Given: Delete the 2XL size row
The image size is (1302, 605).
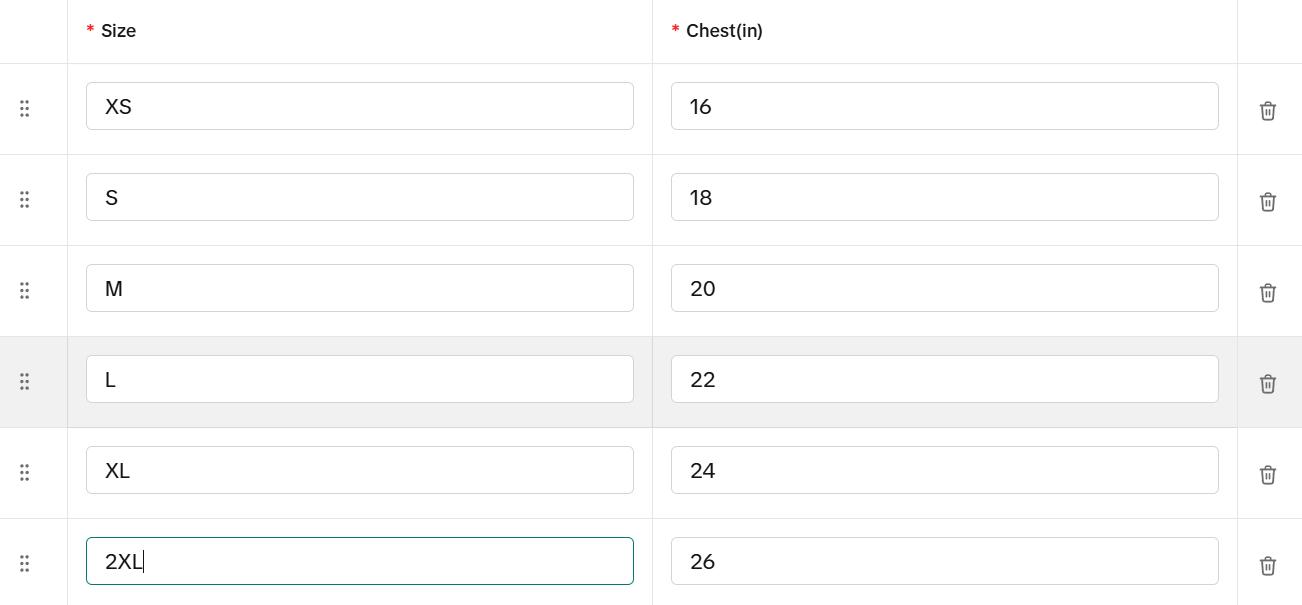Looking at the screenshot, I should (1267, 565).
